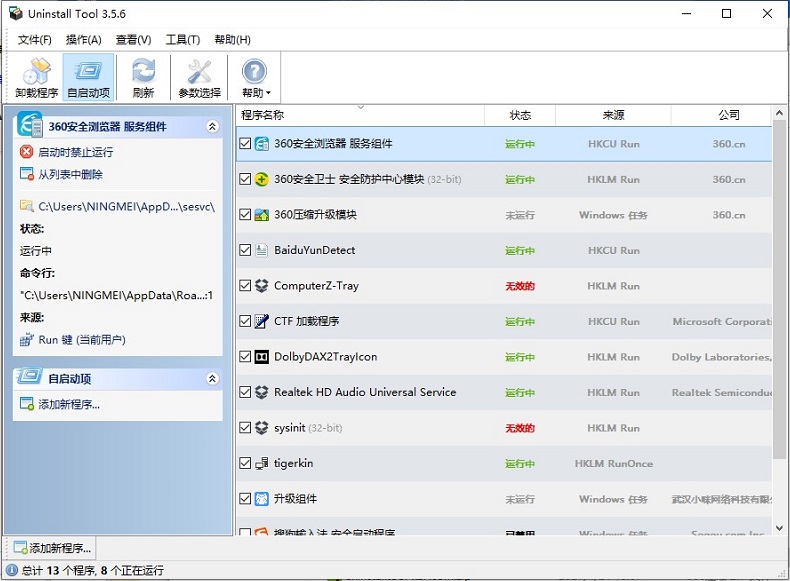Screen dimensions: 790x581
Task: Collapse the 360安全浏览器 服务组件 sidebar panel
Action: 212,126
